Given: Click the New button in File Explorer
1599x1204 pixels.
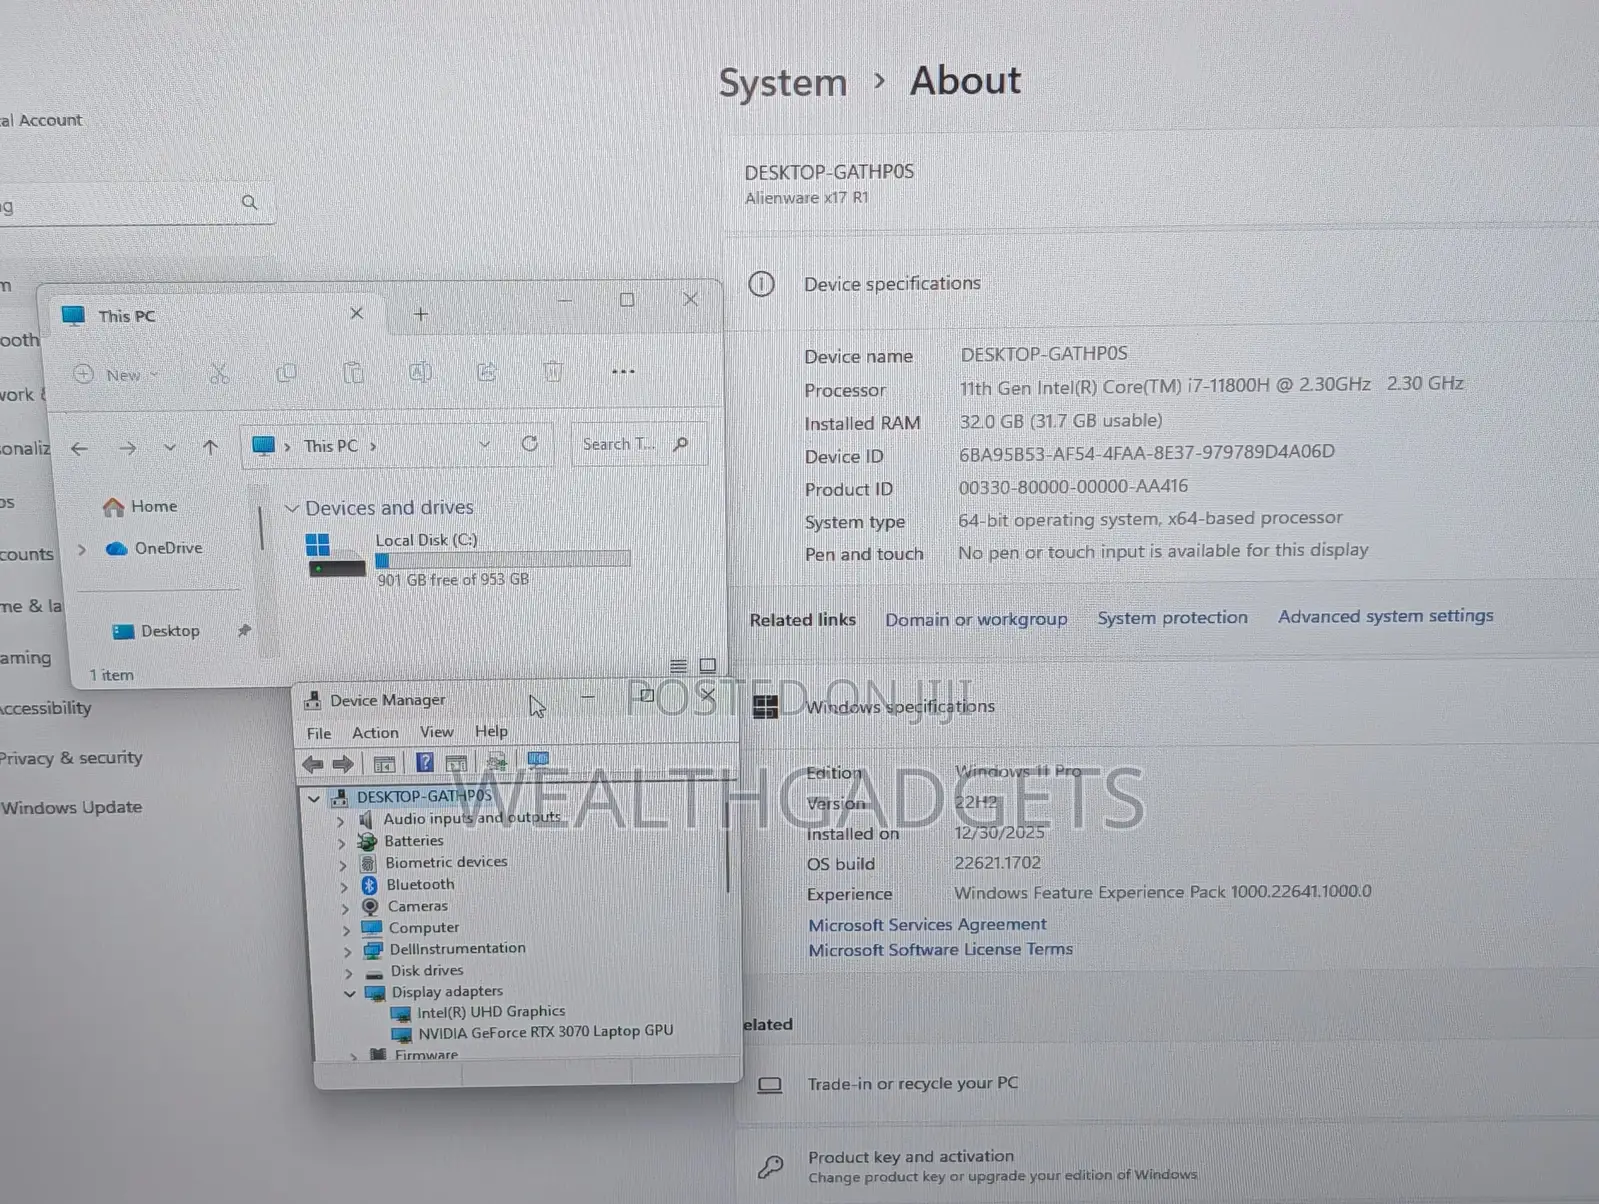Looking at the screenshot, I should pos(116,375).
